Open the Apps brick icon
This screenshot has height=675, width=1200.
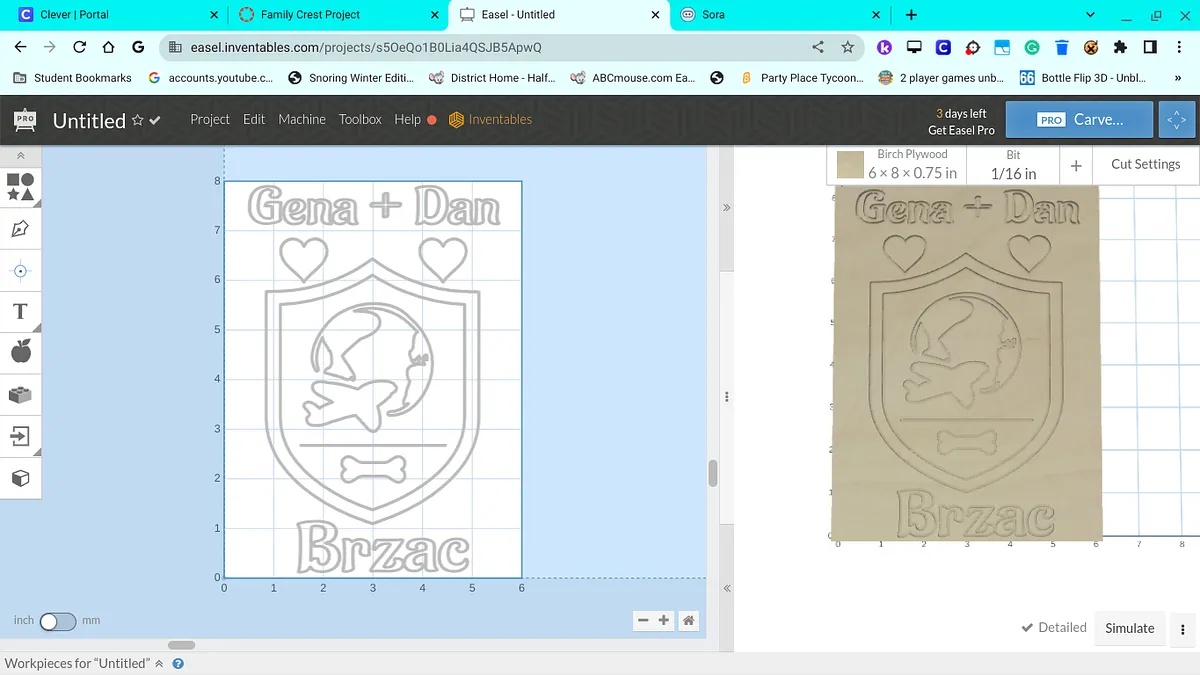tap(20, 395)
